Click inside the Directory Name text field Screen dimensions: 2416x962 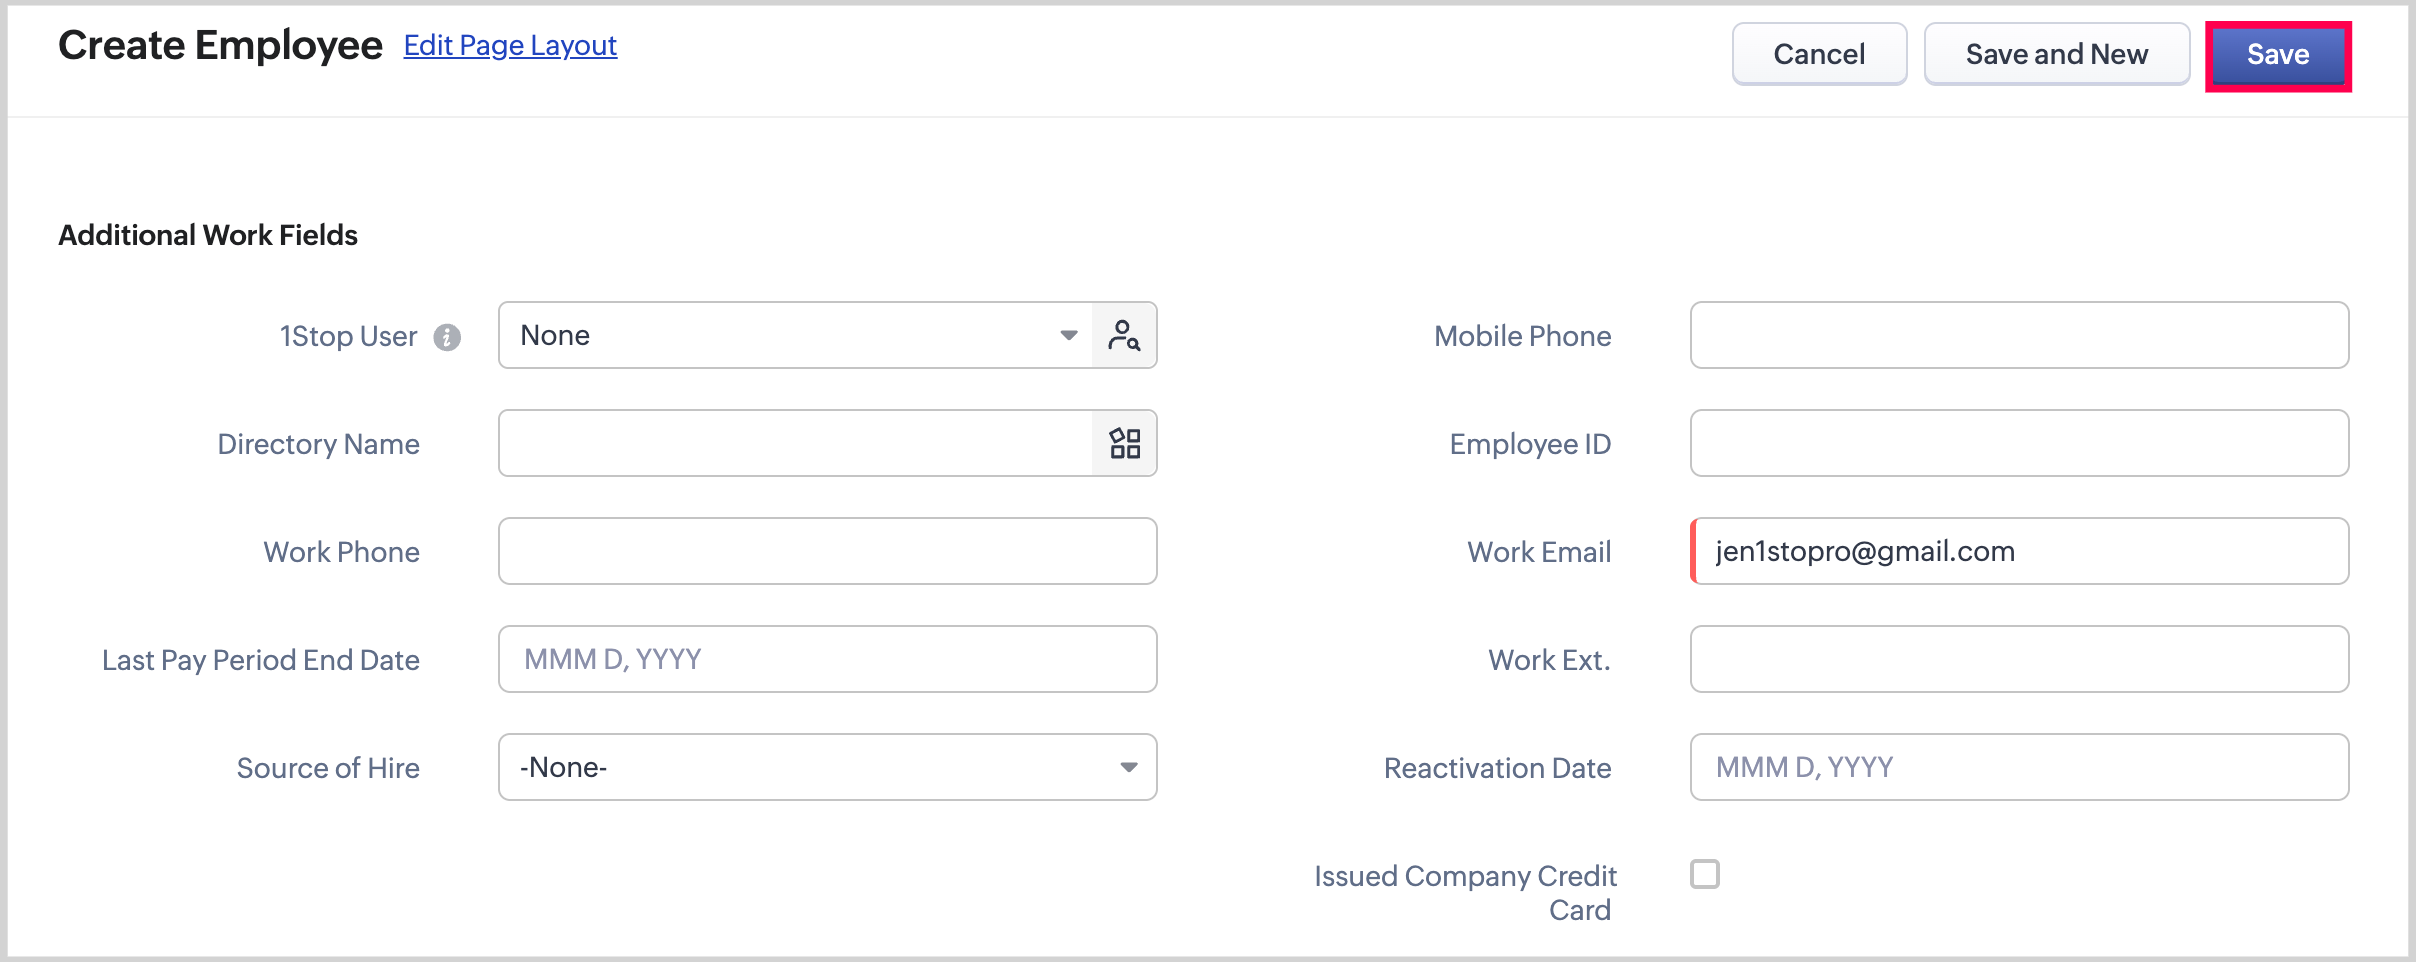(x=796, y=444)
